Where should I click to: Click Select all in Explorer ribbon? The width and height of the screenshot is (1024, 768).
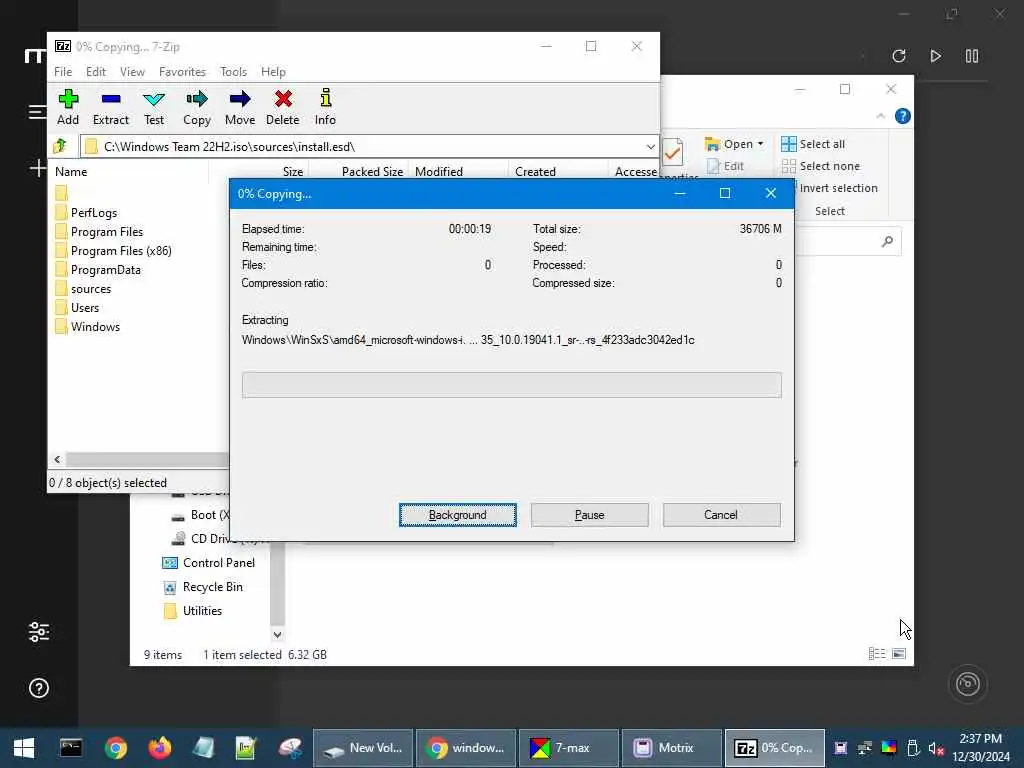(x=813, y=144)
